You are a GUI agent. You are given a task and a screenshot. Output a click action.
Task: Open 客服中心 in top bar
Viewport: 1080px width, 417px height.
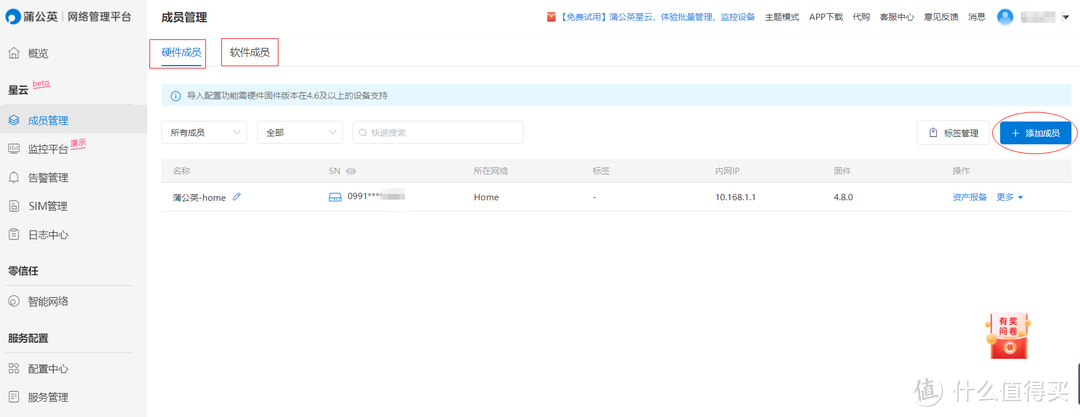(897, 17)
